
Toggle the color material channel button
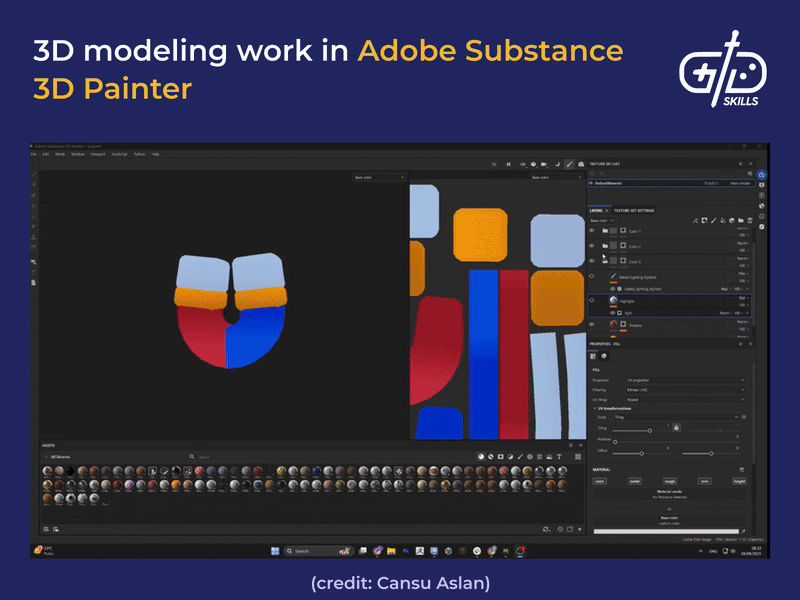pyautogui.click(x=599, y=481)
